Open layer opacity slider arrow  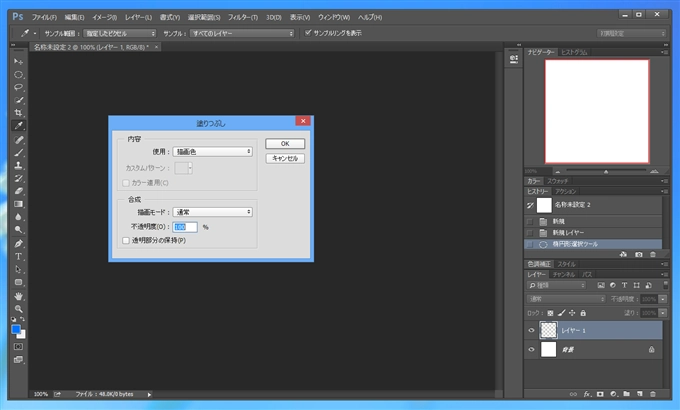coord(663,299)
